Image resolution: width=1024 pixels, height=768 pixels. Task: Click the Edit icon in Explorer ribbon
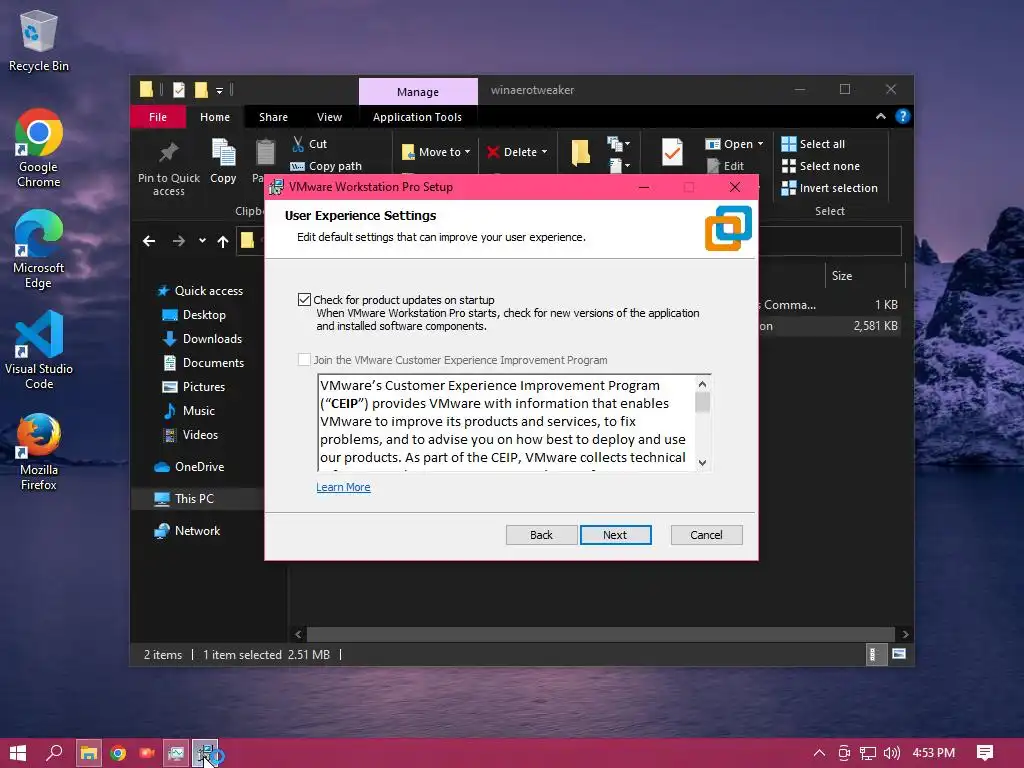pyautogui.click(x=725, y=166)
